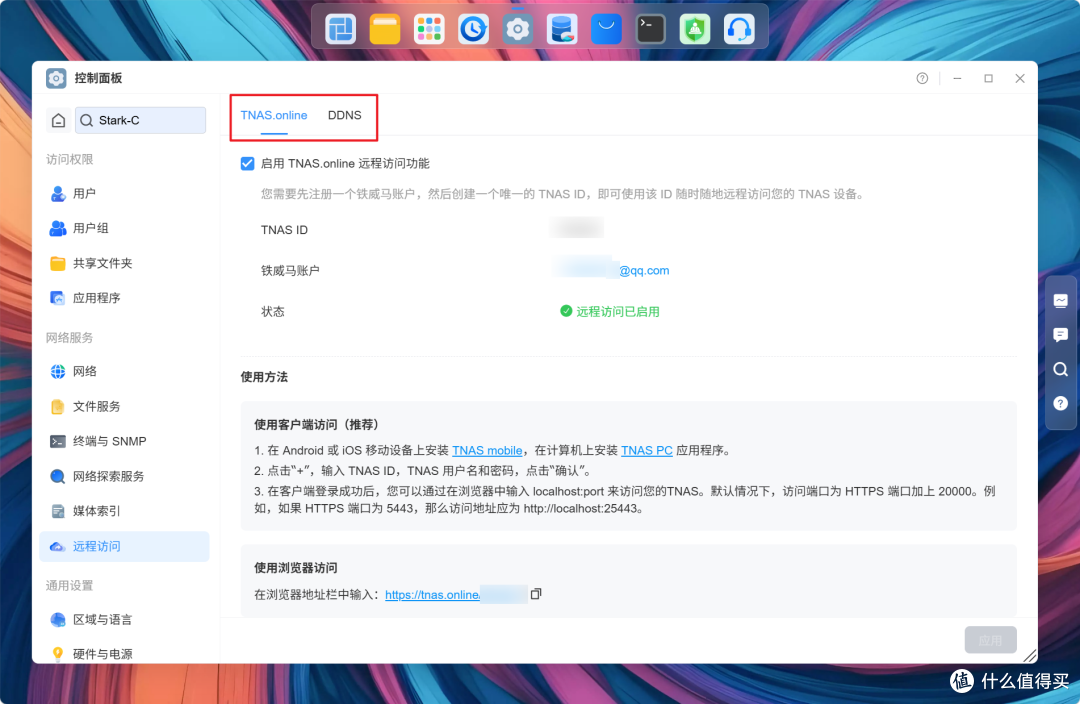Go to control panel home icon

(59, 121)
